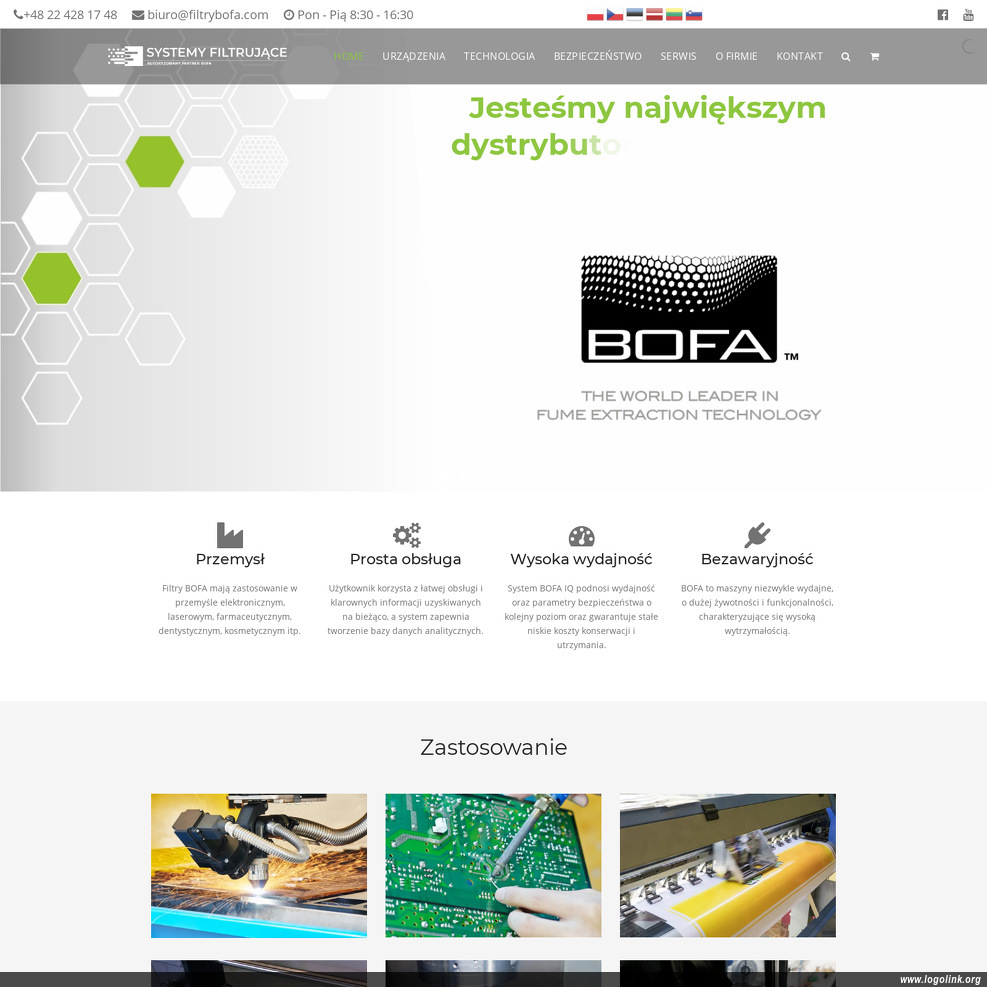
Task: Switch language via the Latvian flag
Action: click(654, 14)
